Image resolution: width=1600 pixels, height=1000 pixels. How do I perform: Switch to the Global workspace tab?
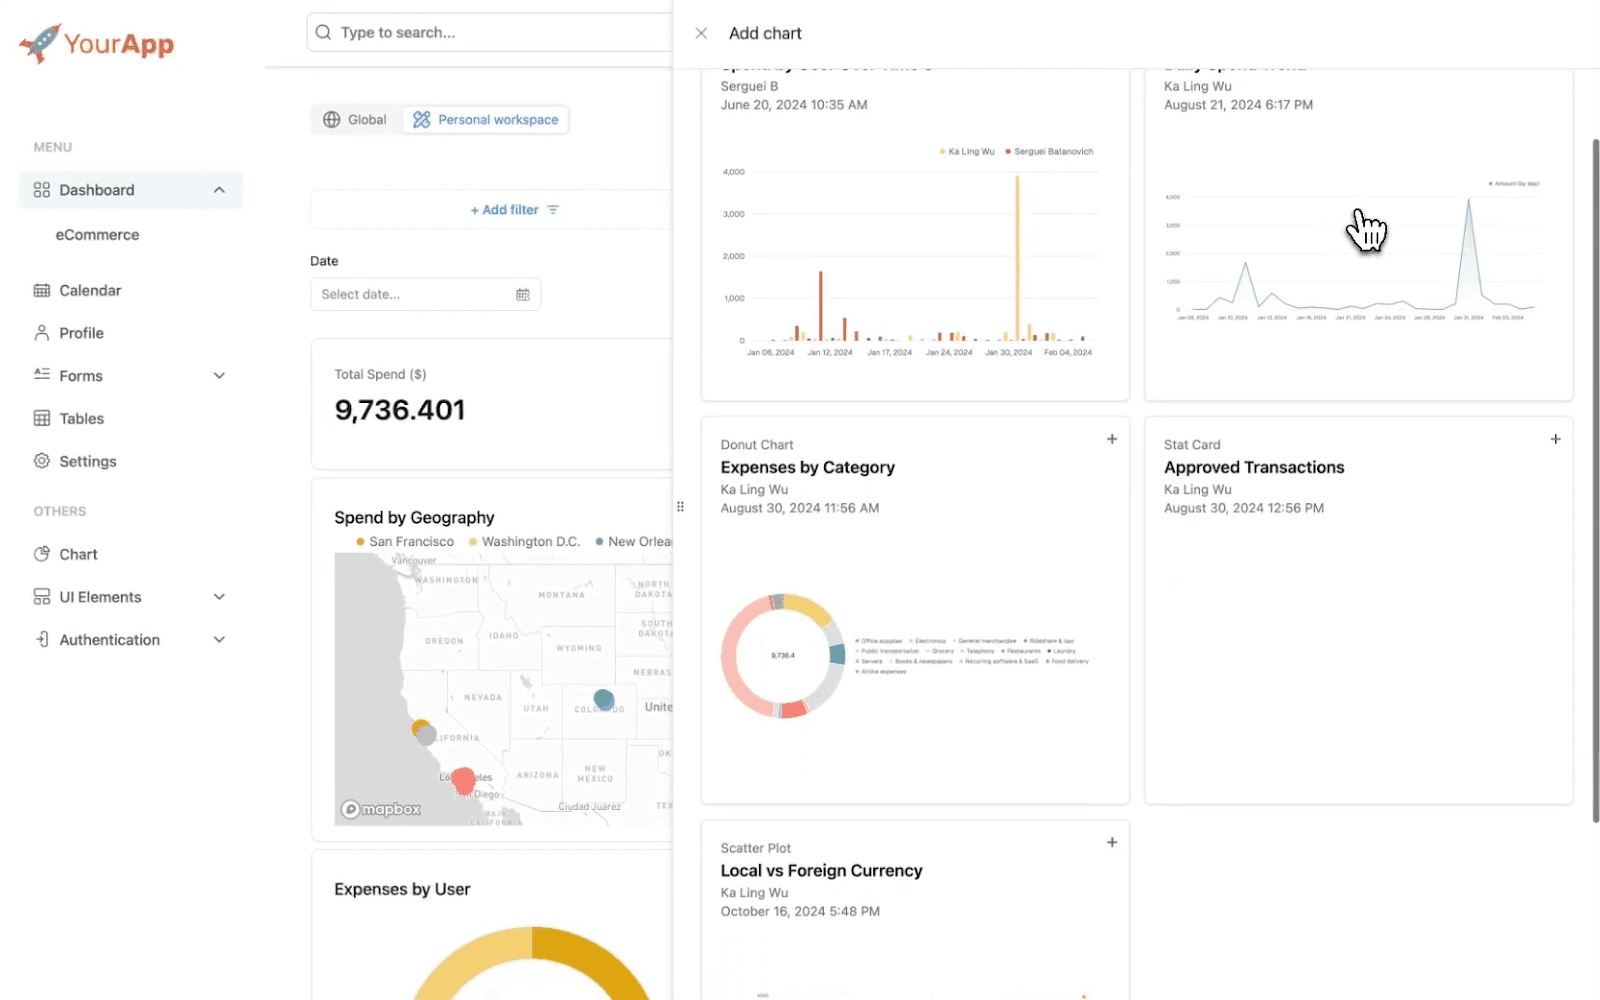[x=356, y=119]
